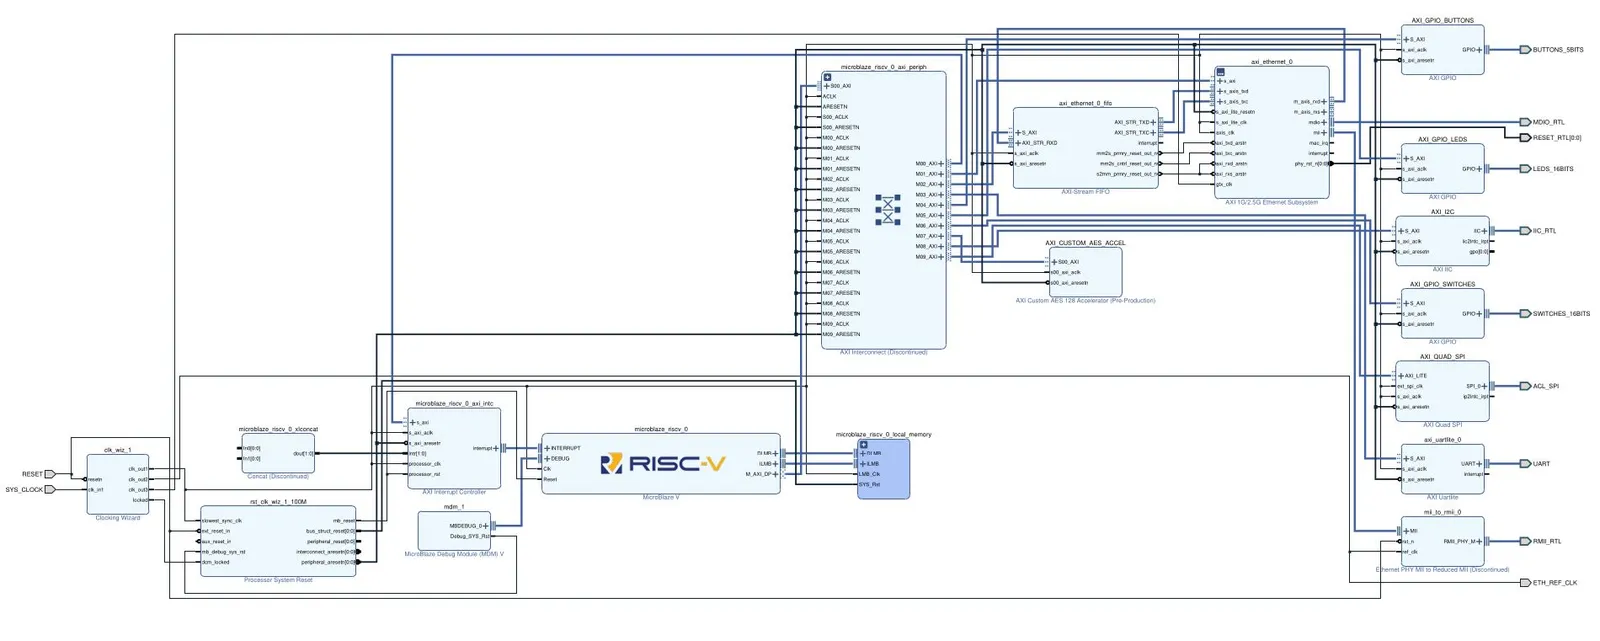Click the AXI_CUSTOM_AES_ACCEL block title

pos(1085,243)
